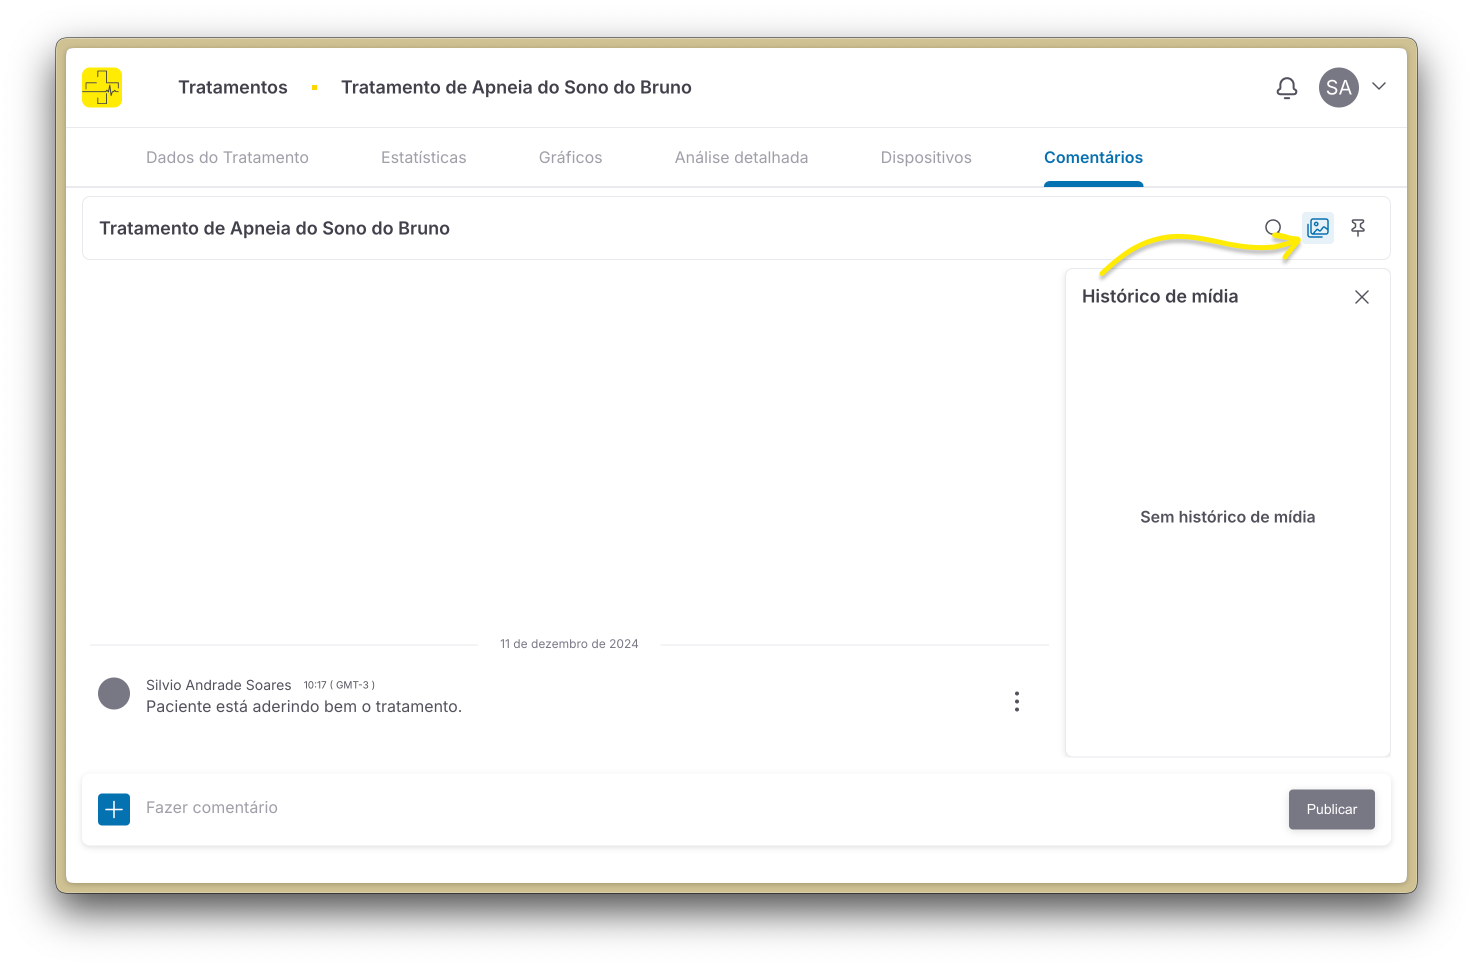Close the Histórico de mídia panel

(x=1361, y=297)
